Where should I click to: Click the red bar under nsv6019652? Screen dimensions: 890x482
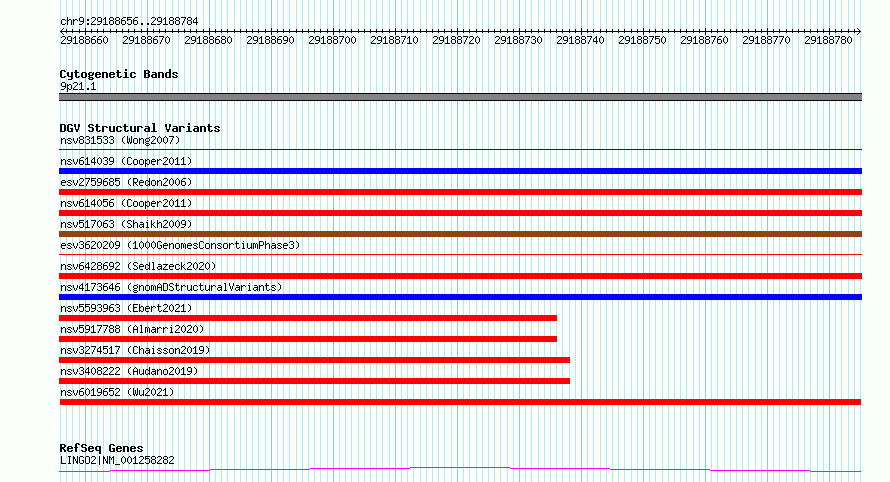[x=460, y=402]
